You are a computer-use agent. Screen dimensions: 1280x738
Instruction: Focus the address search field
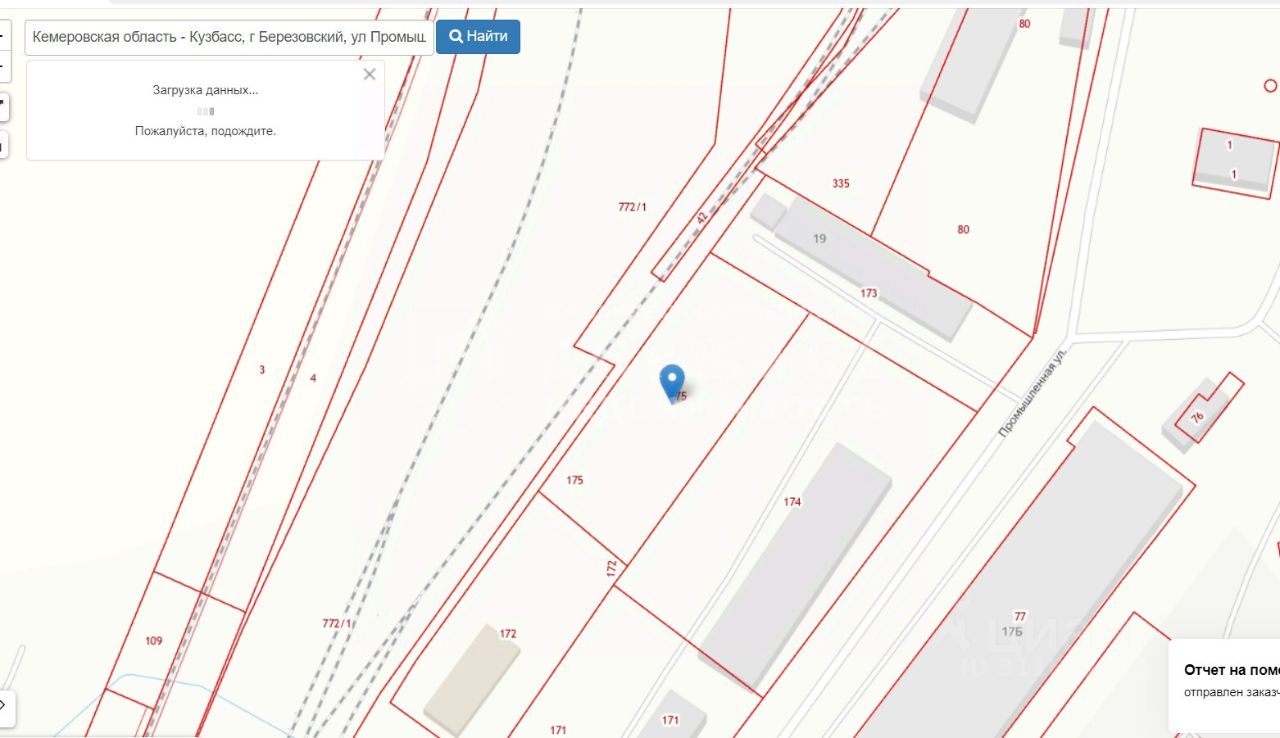pos(229,37)
